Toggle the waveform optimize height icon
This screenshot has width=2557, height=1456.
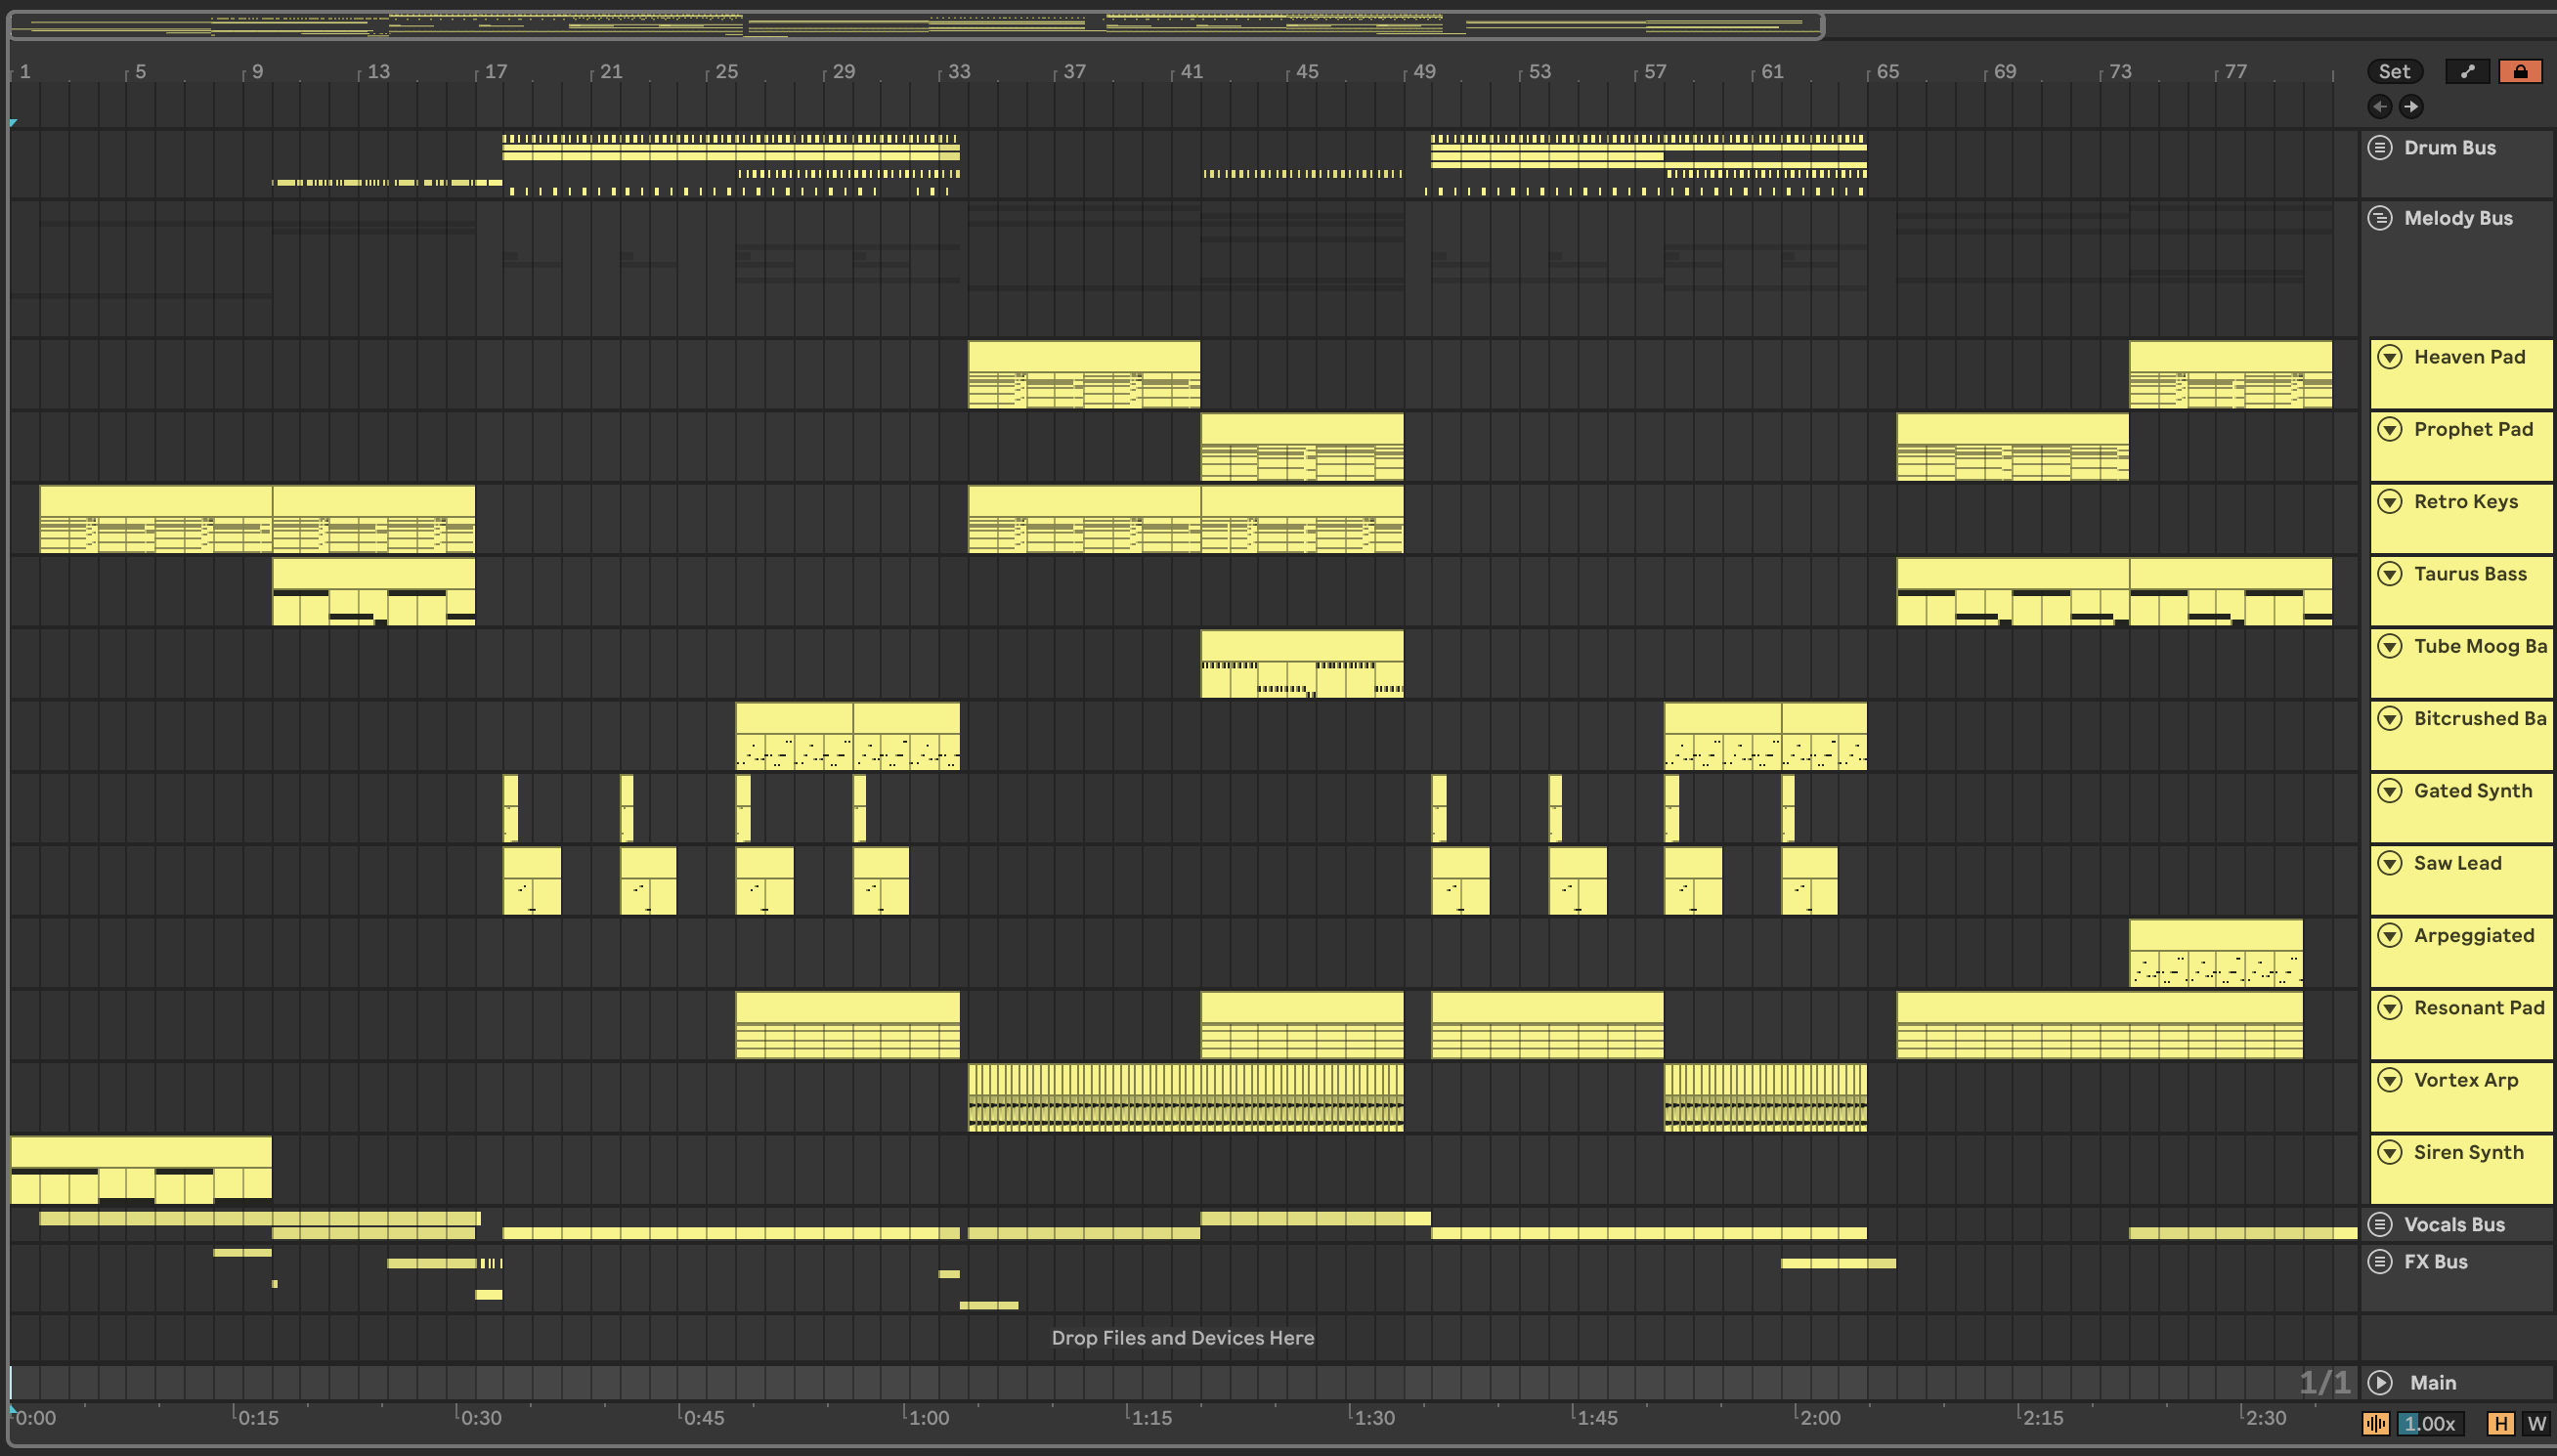tap(2376, 1423)
